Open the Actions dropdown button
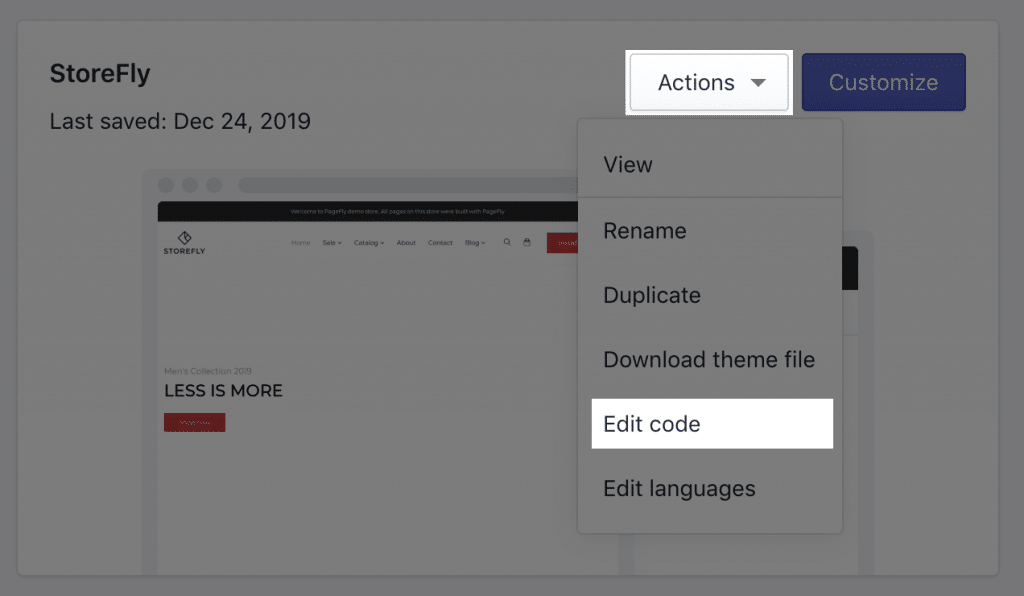This screenshot has width=1024, height=596. 709,82
